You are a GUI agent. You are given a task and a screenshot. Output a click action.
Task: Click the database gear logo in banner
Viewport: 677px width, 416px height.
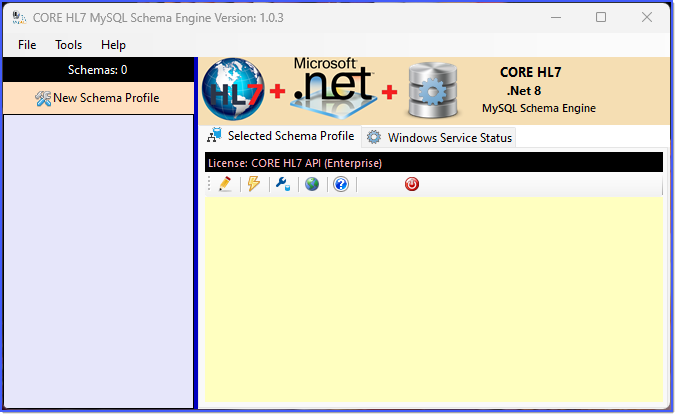433,90
